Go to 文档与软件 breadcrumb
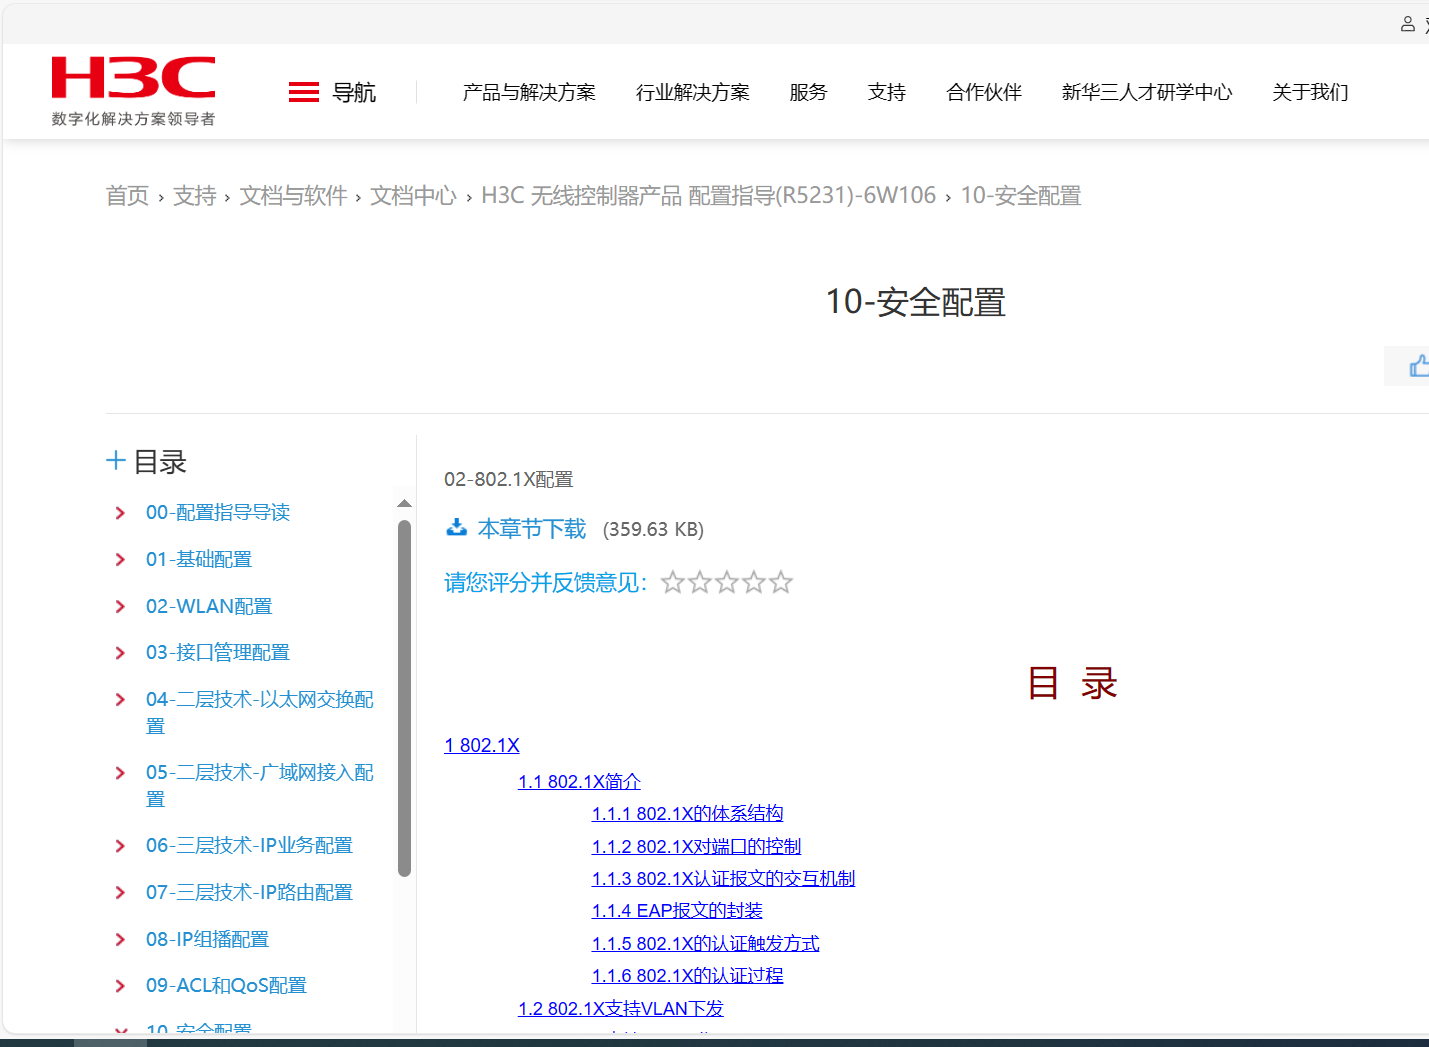 click(x=293, y=195)
